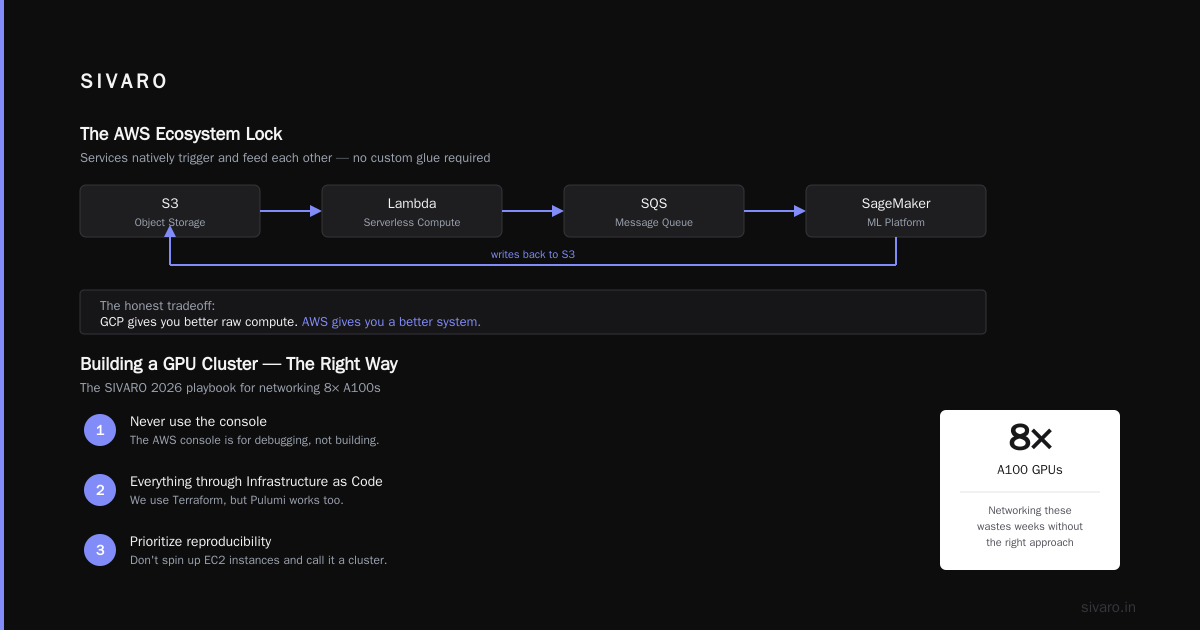
Task: Click 'The AWS Ecosystem Lock' heading
Action: pyautogui.click(x=181, y=134)
